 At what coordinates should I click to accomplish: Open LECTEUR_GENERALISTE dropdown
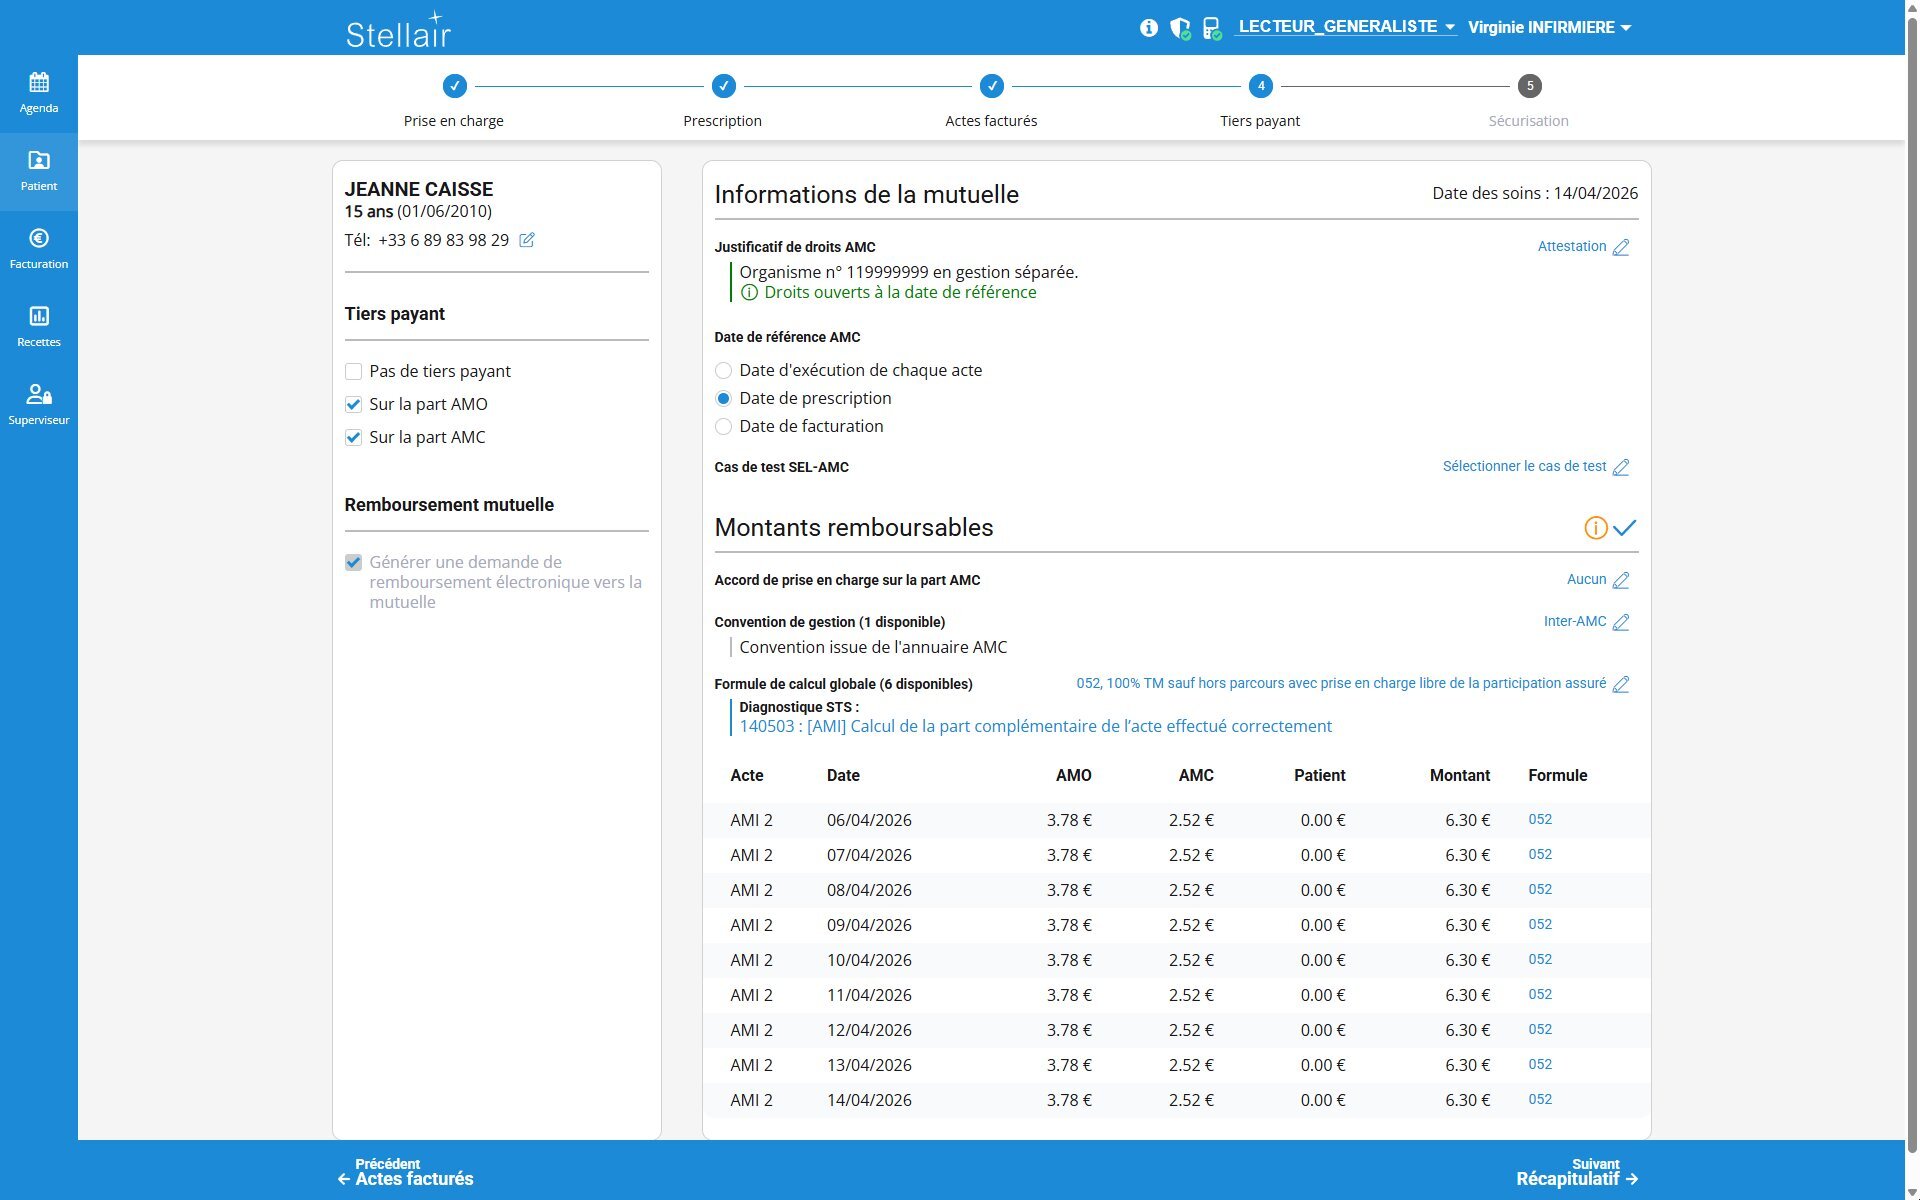[1346, 27]
